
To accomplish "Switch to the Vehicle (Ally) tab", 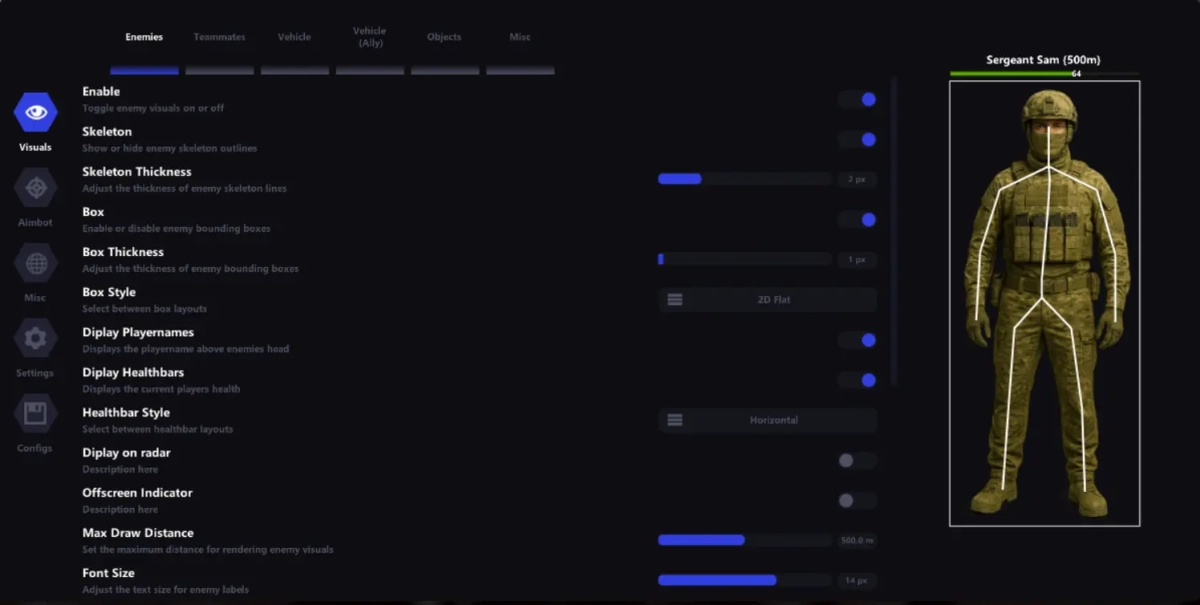I will click(369, 38).
